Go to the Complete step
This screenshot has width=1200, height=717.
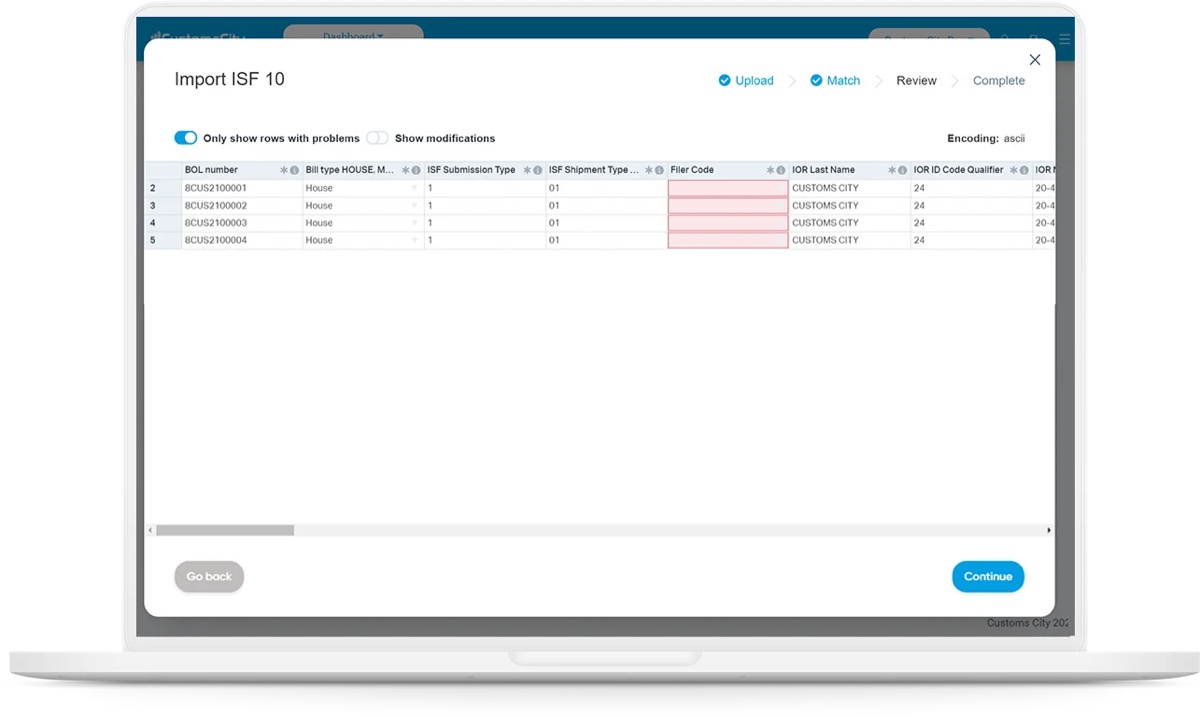pyautogui.click(x=999, y=81)
